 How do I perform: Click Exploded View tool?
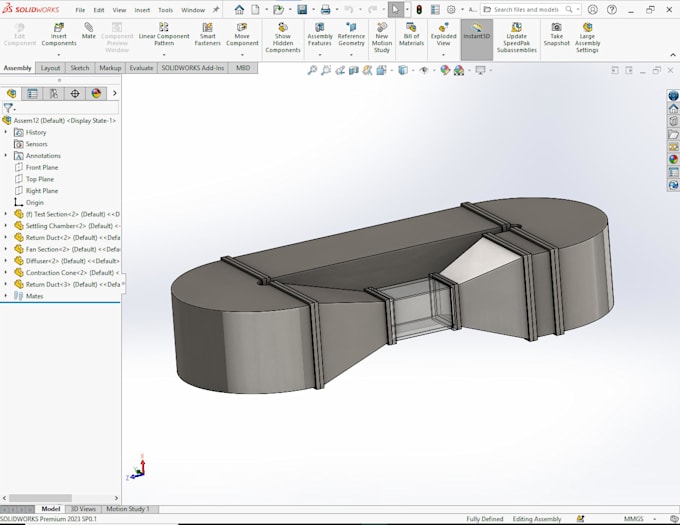click(x=443, y=35)
